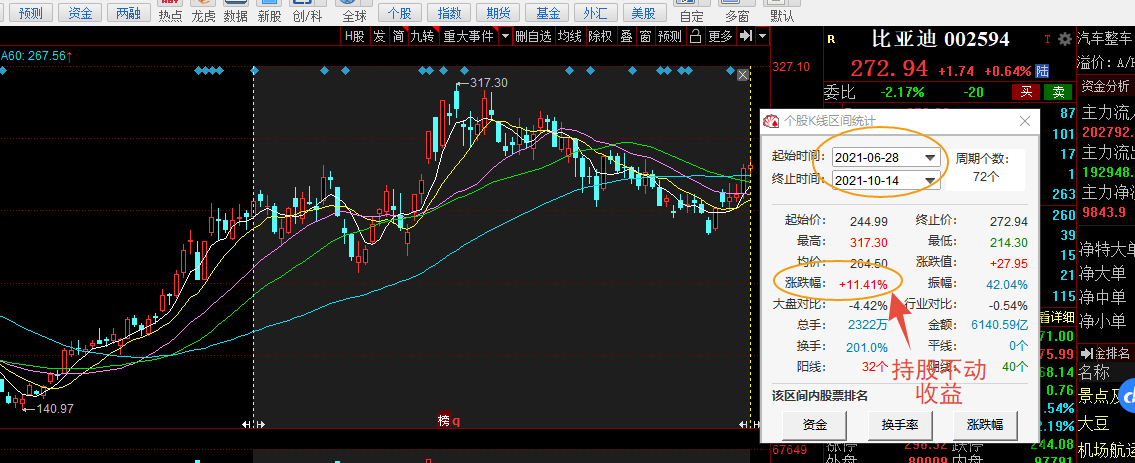Image resolution: width=1135 pixels, height=463 pixels.
Task: Toggle the 九转 indicator
Action: coord(423,36)
